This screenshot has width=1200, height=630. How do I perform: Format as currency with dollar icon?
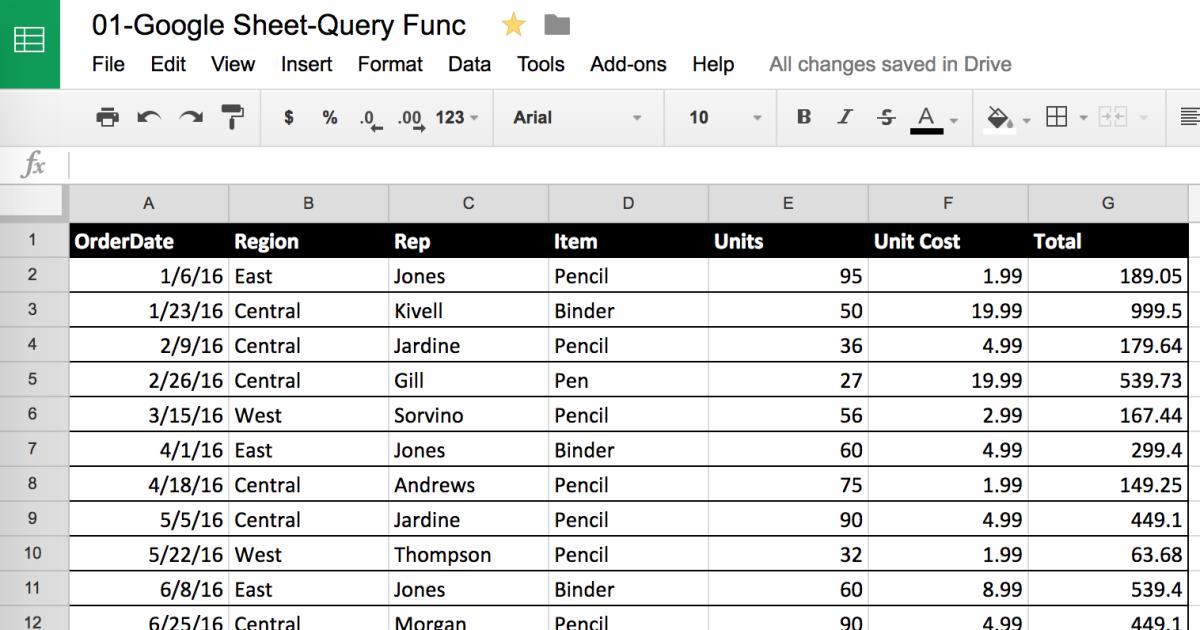pos(289,118)
